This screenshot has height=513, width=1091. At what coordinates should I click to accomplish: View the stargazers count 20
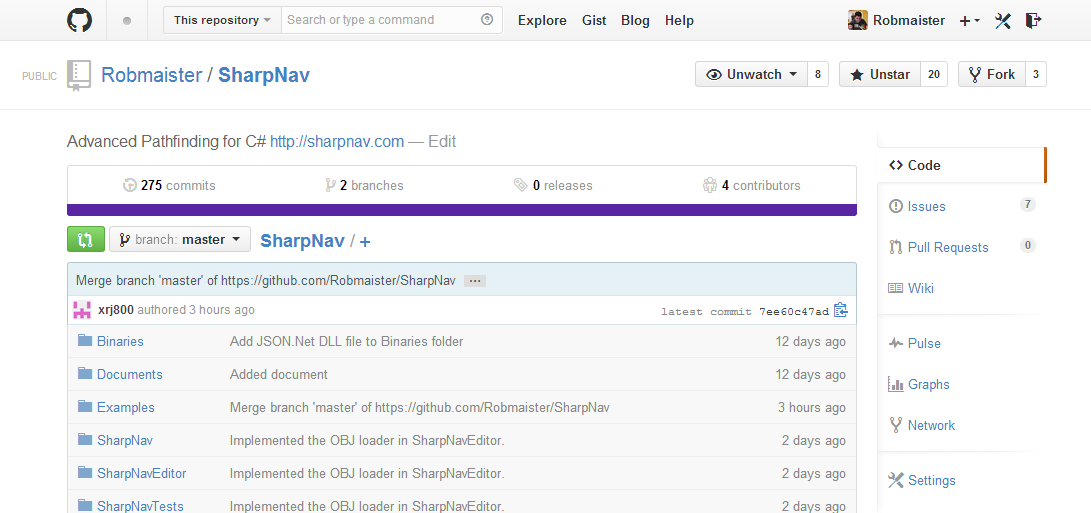[934, 74]
